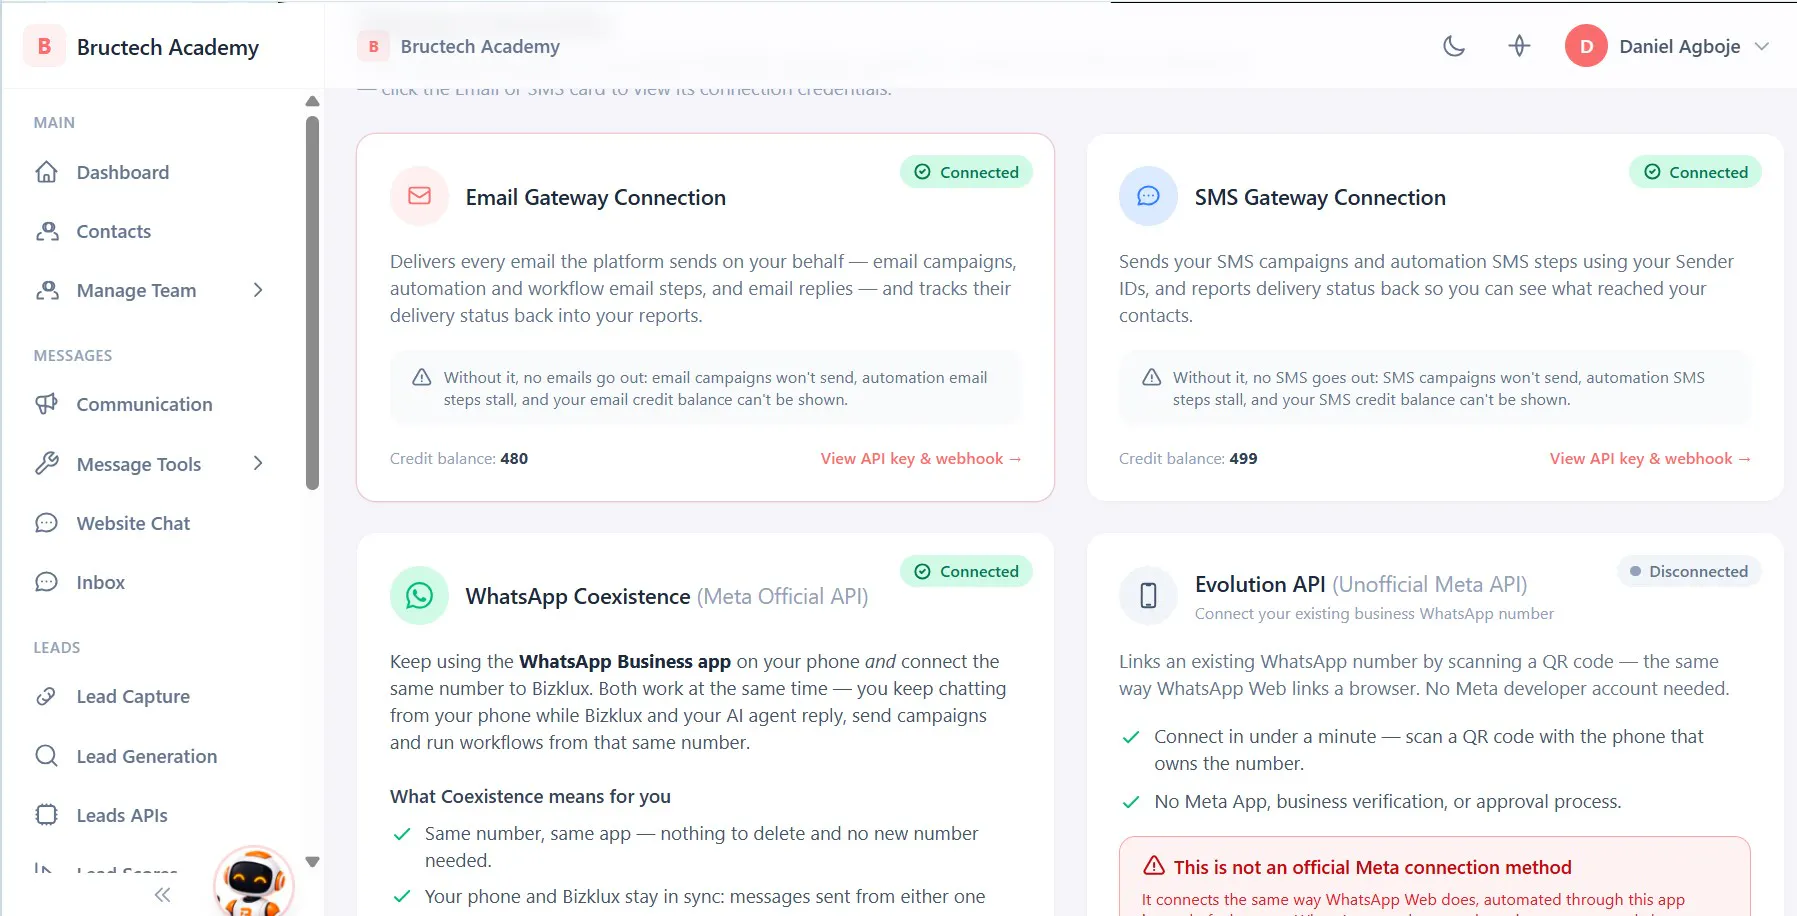Collapse the sidebar with double chevron
The width and height of the screenshot is (1797, 916).
pyautogui.click(x=163, y=894)
